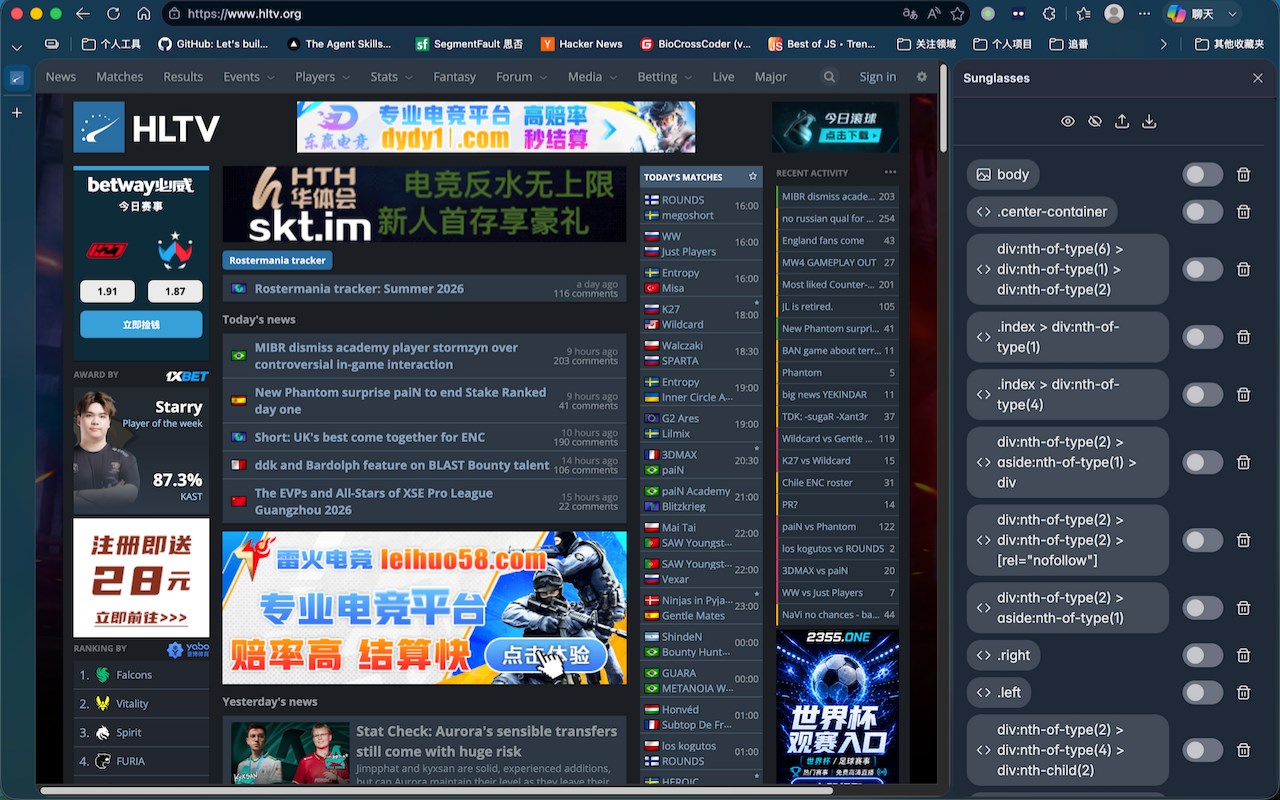Open the MIBR dismiss academy player article
The image size is (1280, 800).
click(424, 356)
